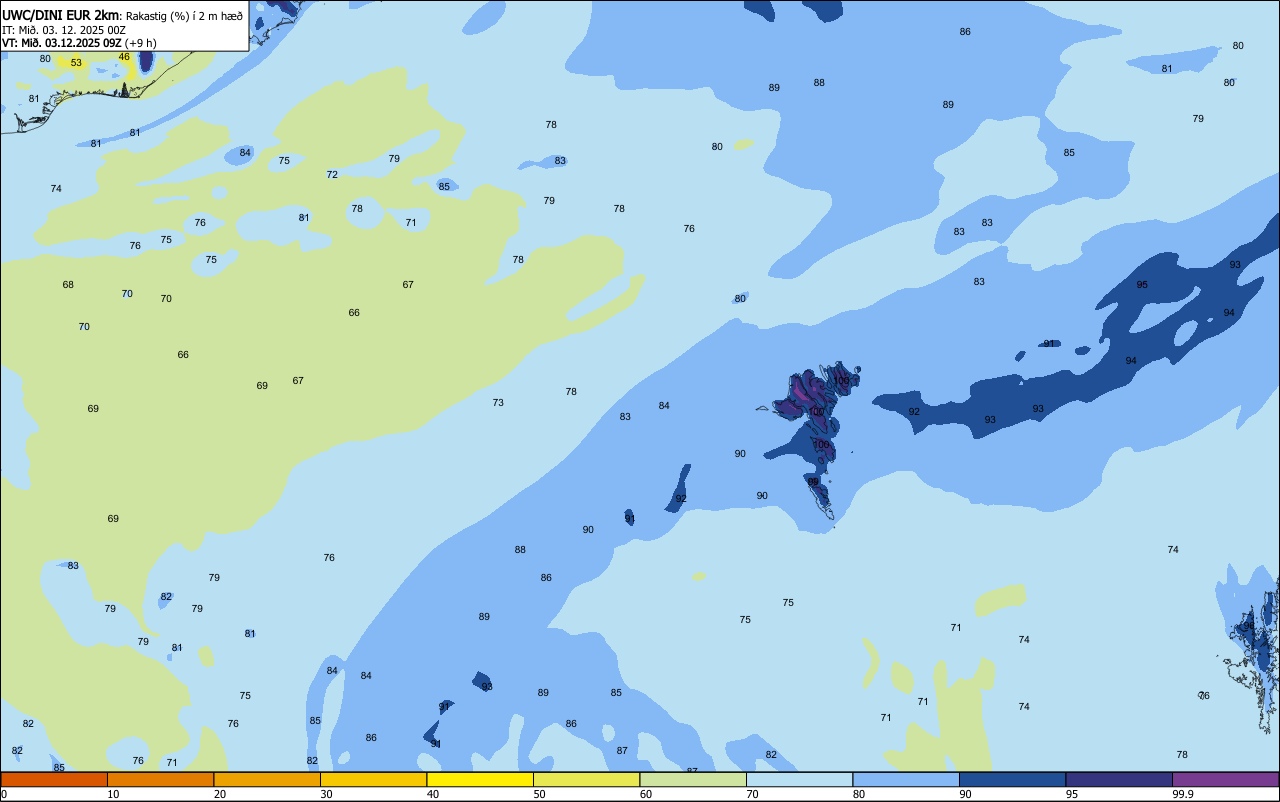Click the 80–90 medium blue legend swatch
The width and height of the screenshot is (1280, 802).
pos(906,779)
